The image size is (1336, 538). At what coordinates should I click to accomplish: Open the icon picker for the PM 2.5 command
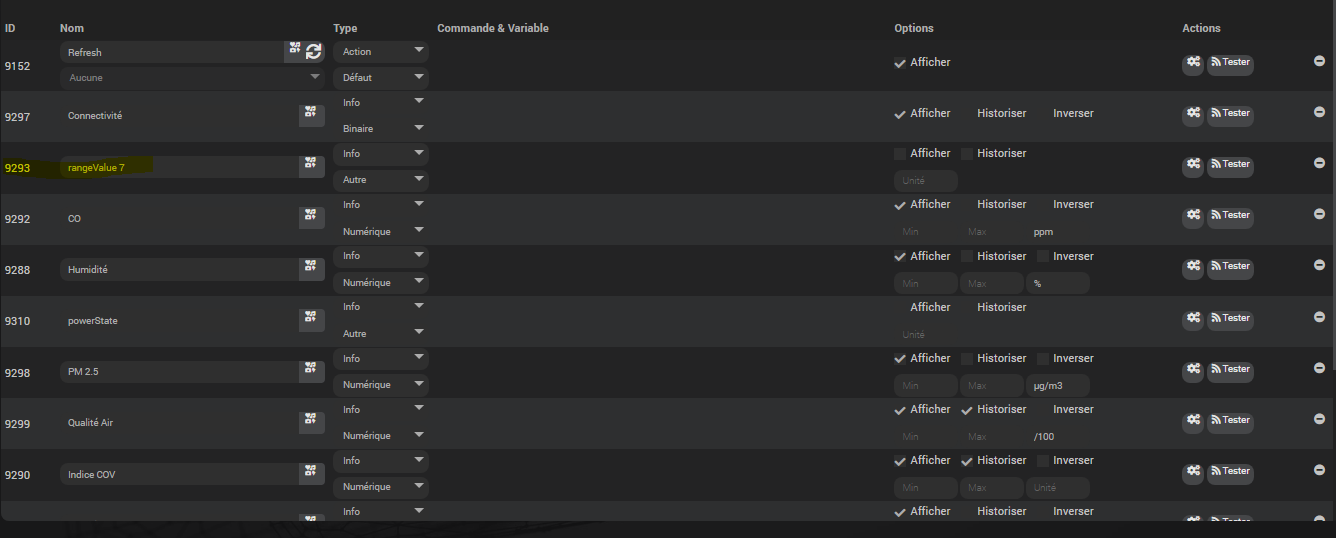coord(311,371)
